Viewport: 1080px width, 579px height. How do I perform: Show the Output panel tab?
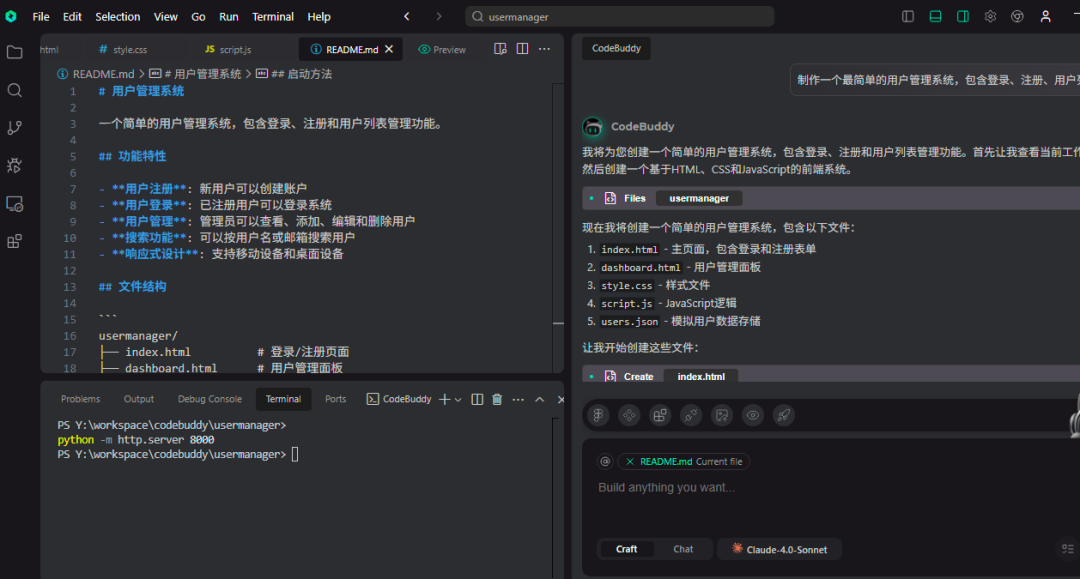(138, 399)
